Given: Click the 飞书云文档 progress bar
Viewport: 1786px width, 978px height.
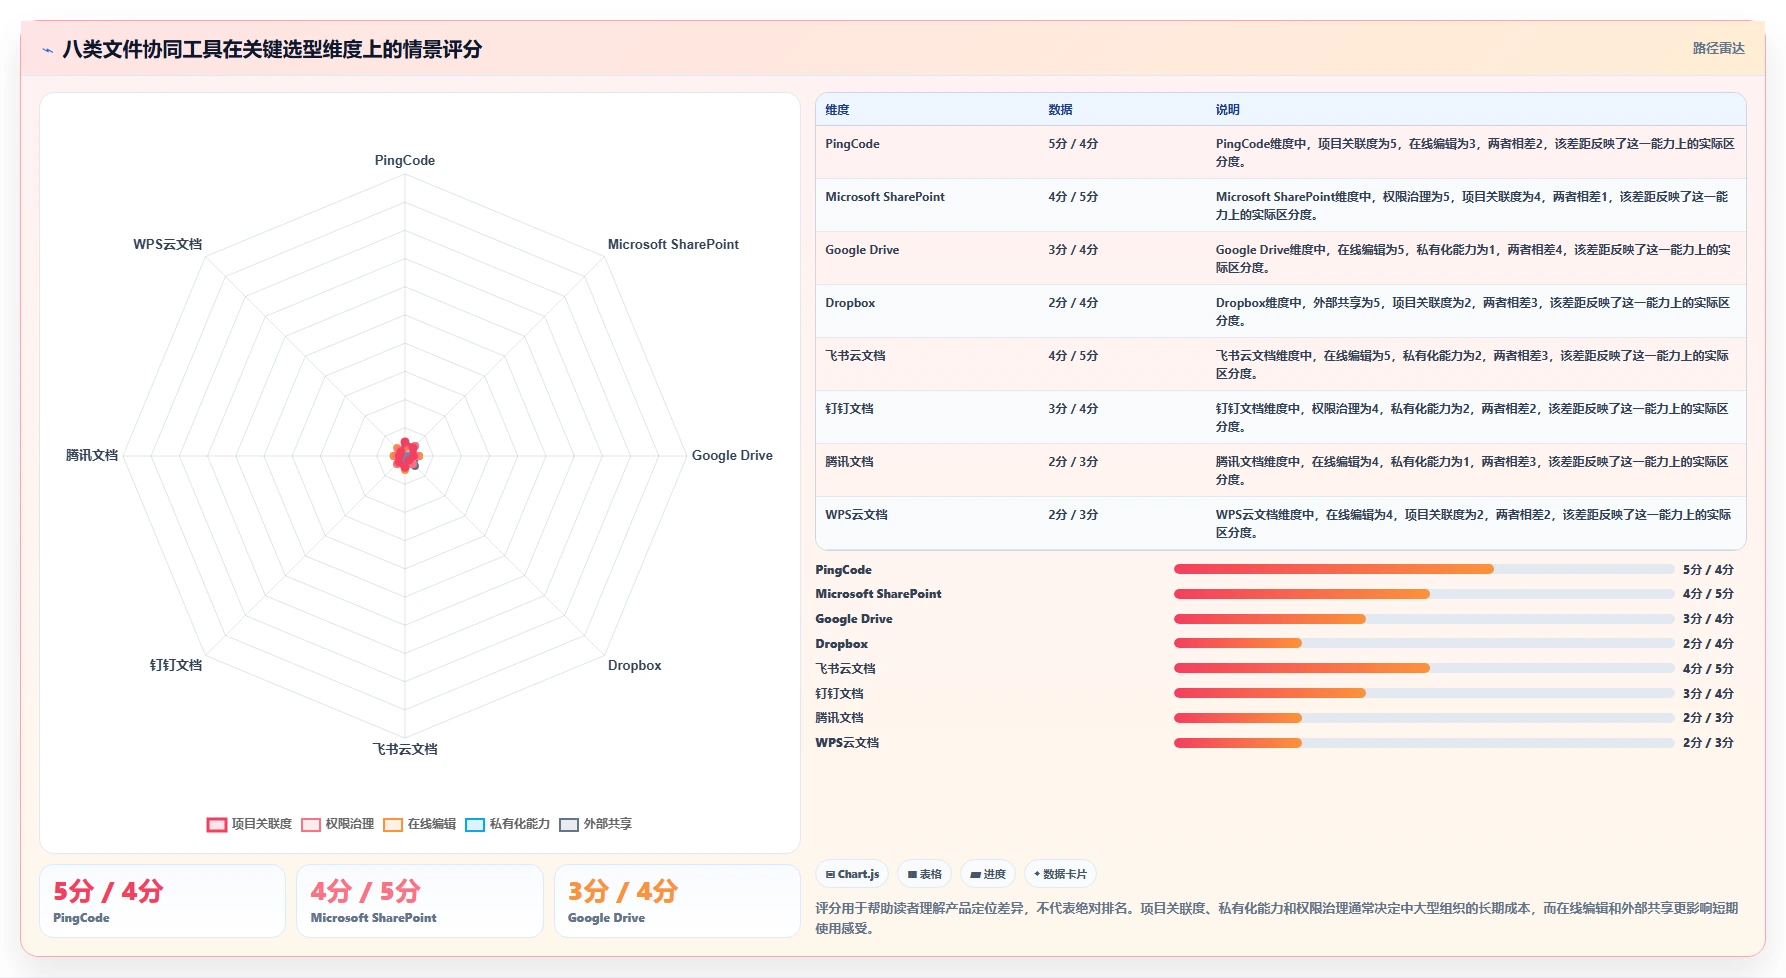Looking at the screenshot, I should point(1424,668).
